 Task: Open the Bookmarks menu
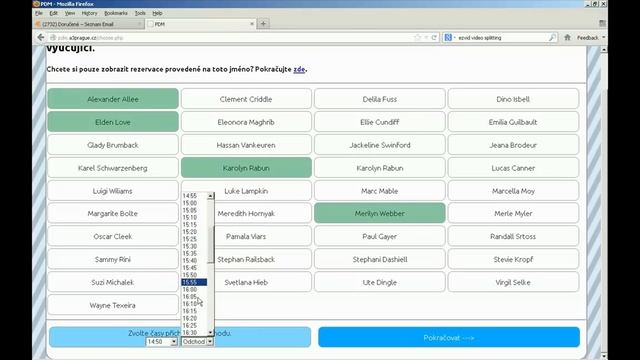point(116,13)
